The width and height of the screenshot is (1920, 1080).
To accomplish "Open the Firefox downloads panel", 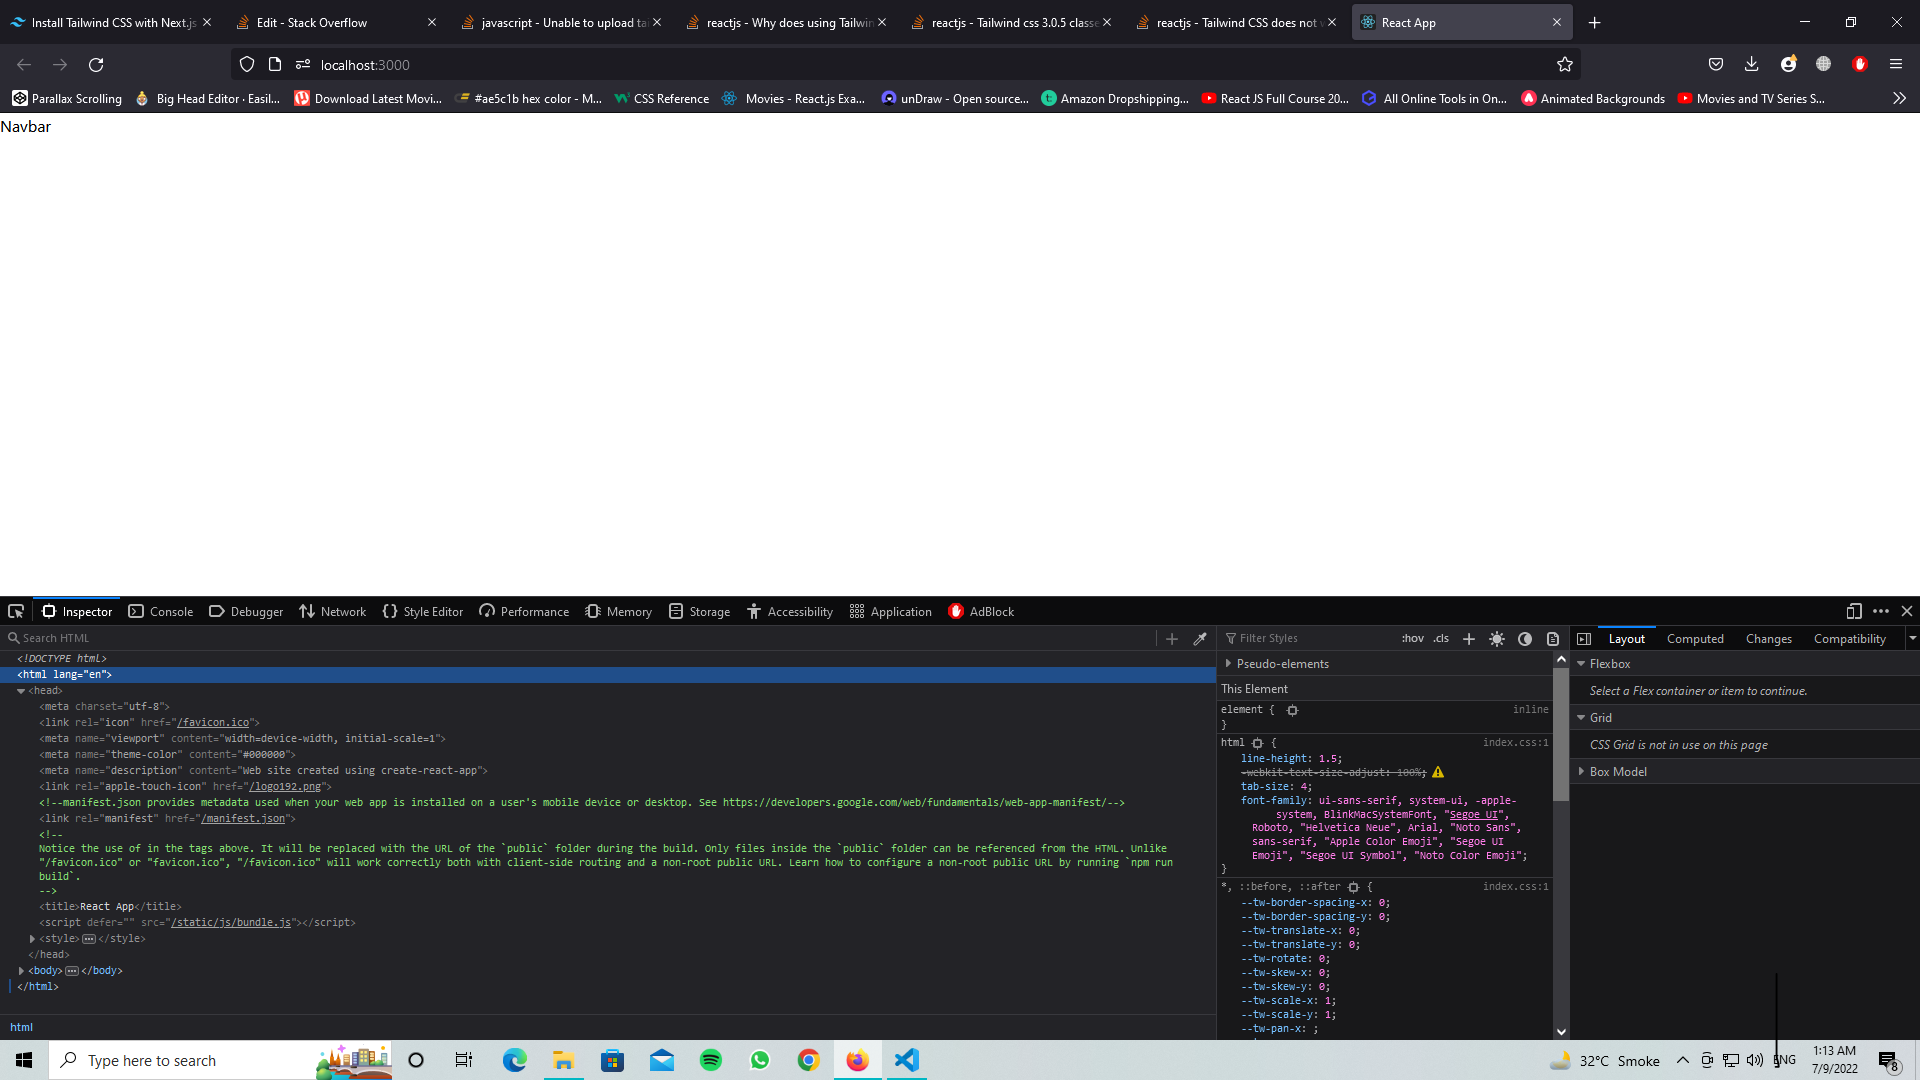I will (x=1751, y=64).
